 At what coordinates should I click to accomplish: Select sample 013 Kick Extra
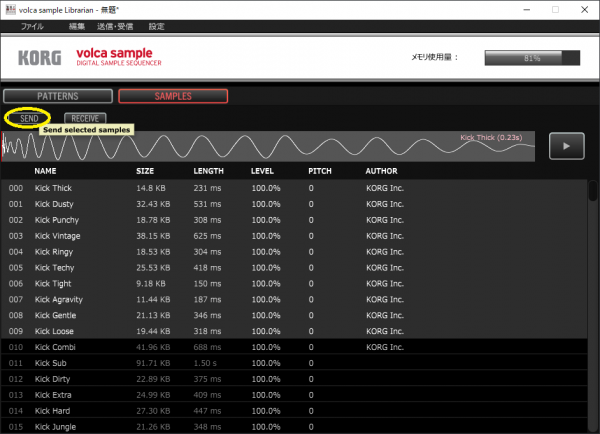click(294, 395)
